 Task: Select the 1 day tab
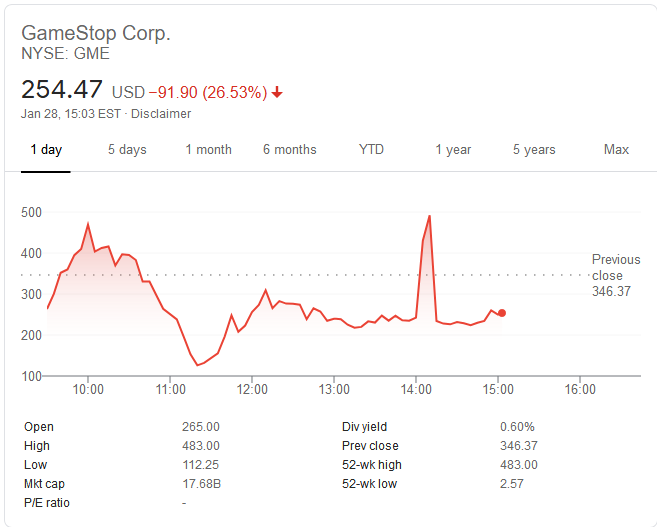[x=46, y=150]
